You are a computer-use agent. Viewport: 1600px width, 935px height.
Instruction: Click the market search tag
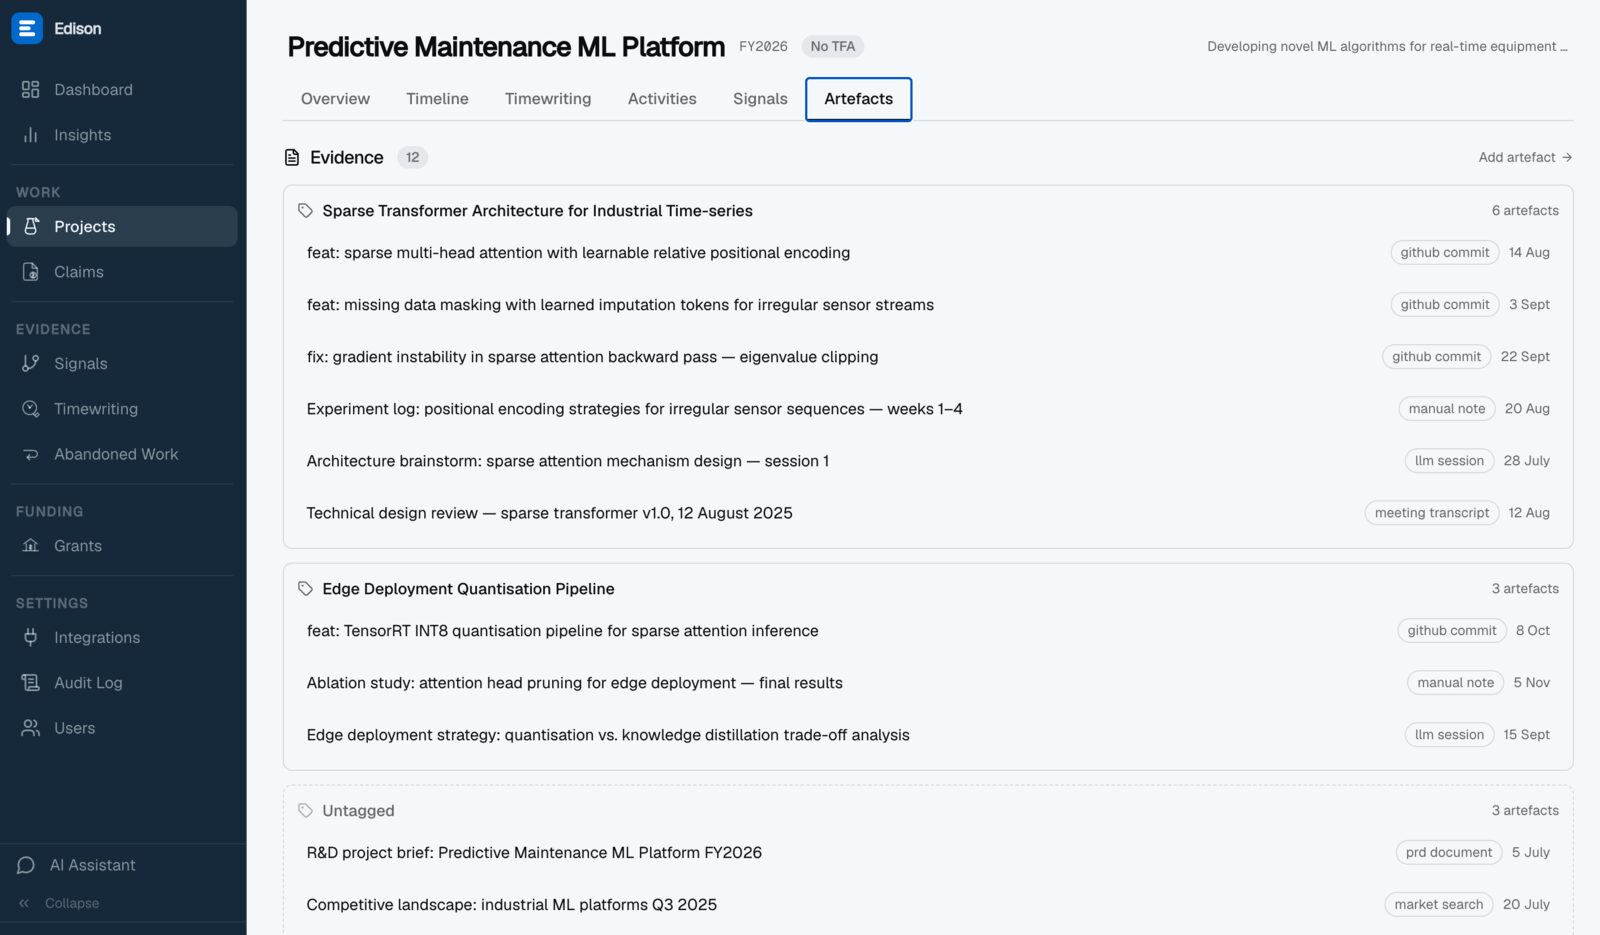pyautogui.click(x=1439, y=905)
